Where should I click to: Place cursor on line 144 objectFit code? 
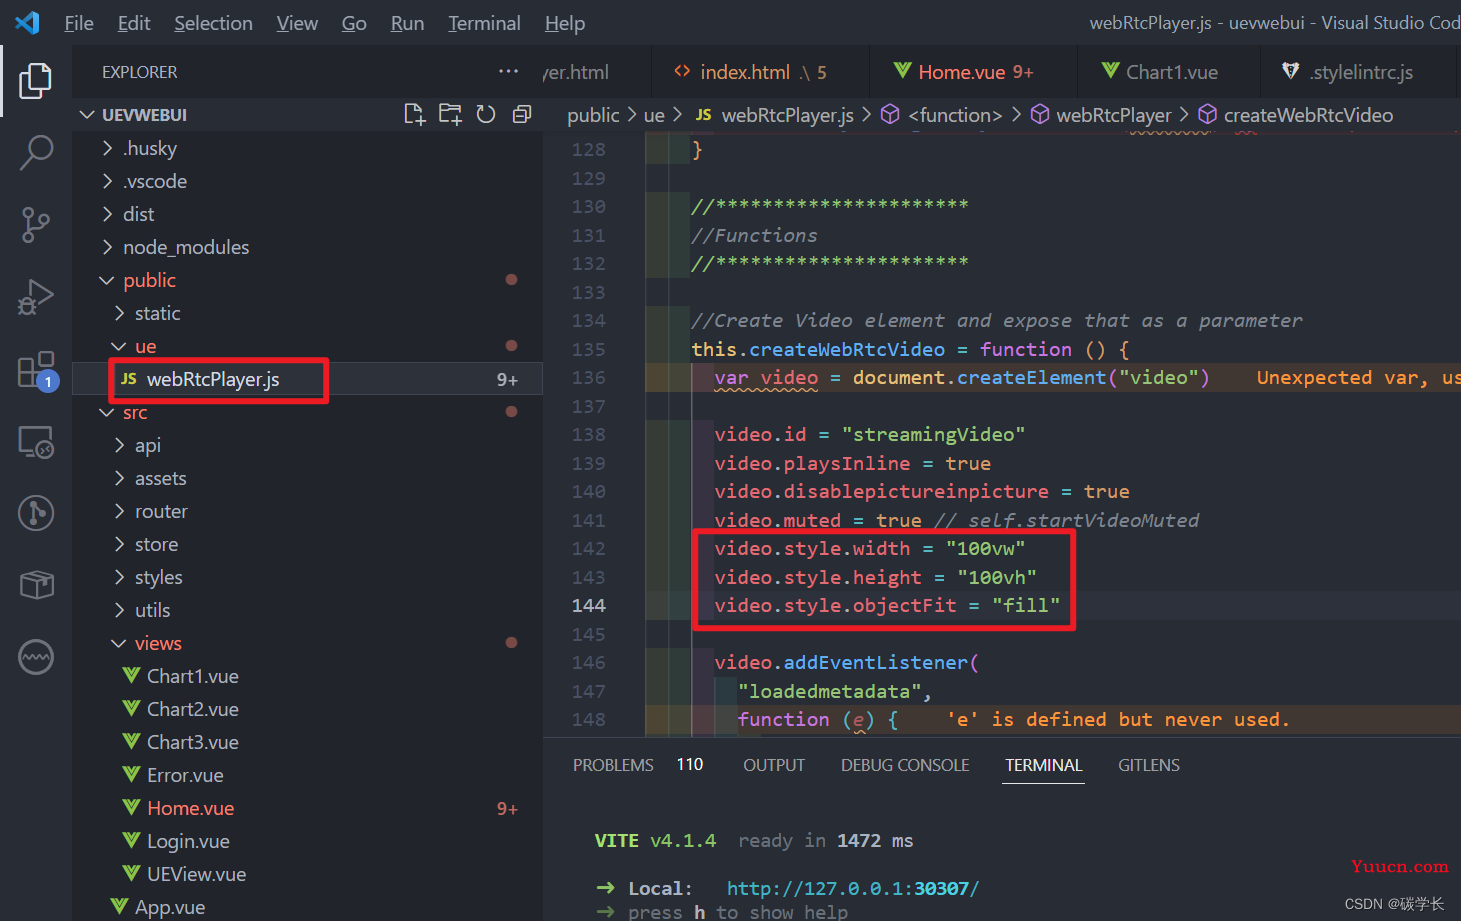click(x=887, y=605)
